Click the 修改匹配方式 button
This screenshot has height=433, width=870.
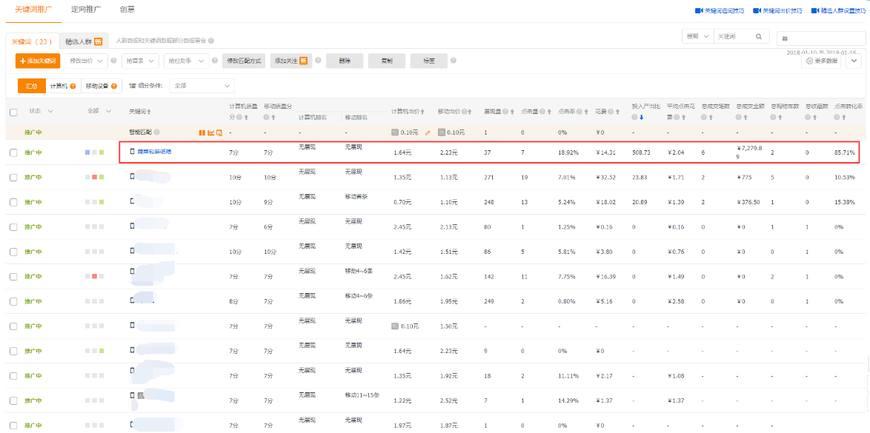[244, 61]
